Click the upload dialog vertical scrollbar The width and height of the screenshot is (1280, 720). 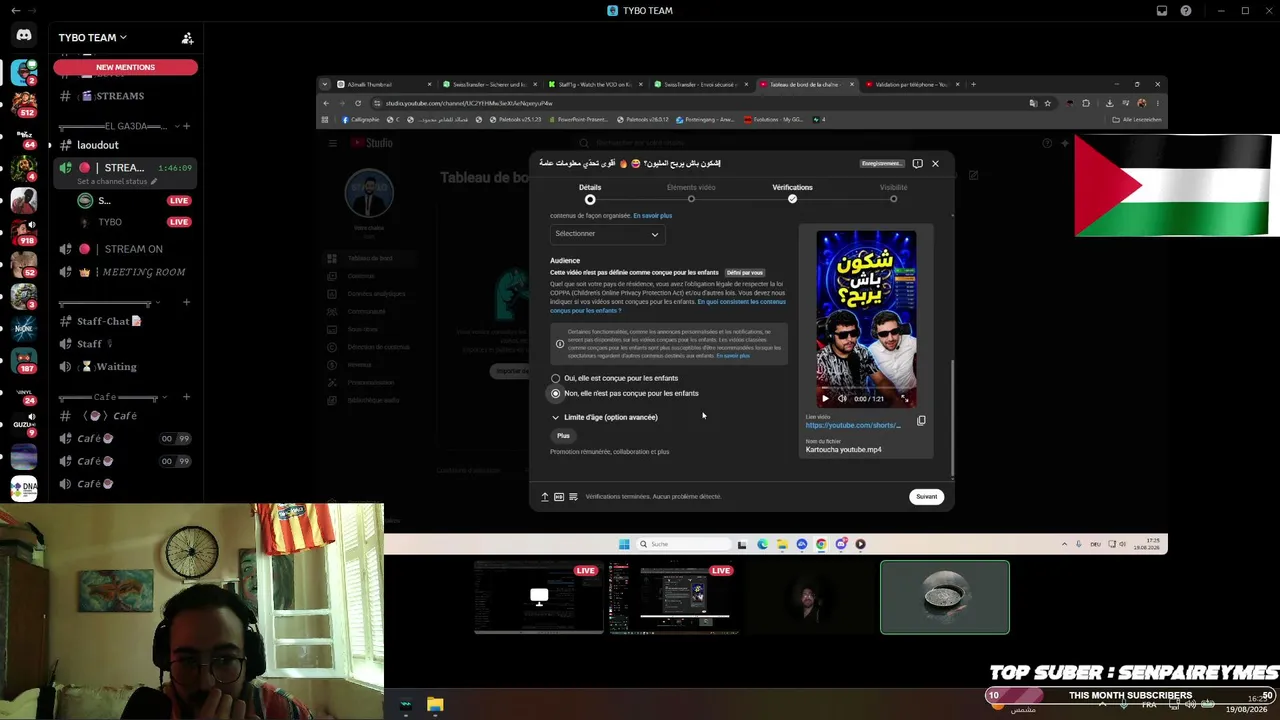tap(952, 418)
